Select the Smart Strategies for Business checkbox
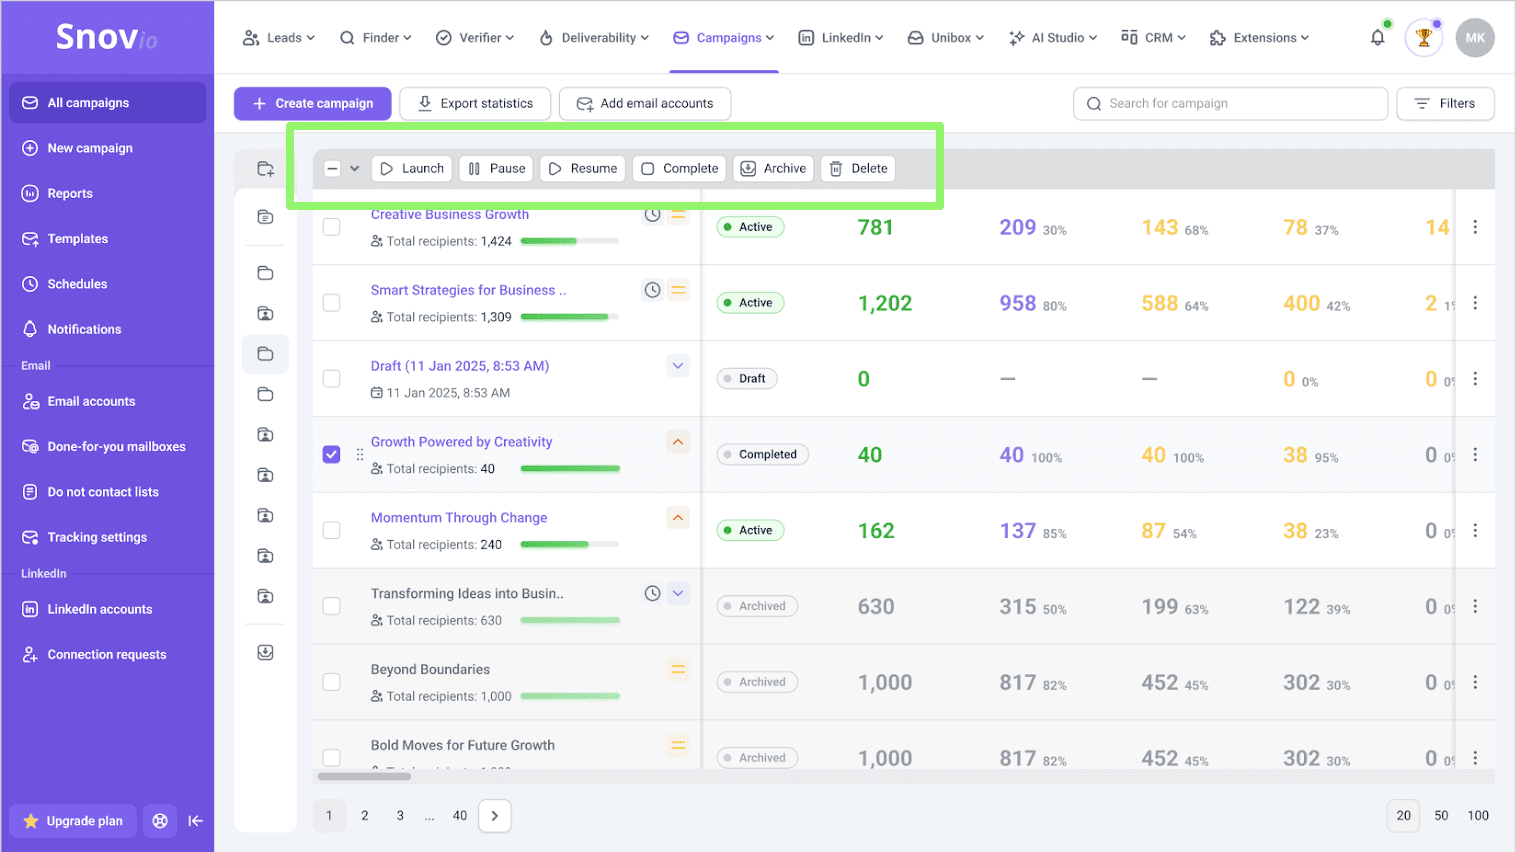This screenshot has height=852, width=1516. pyautogui.click(x=332, y=303)
